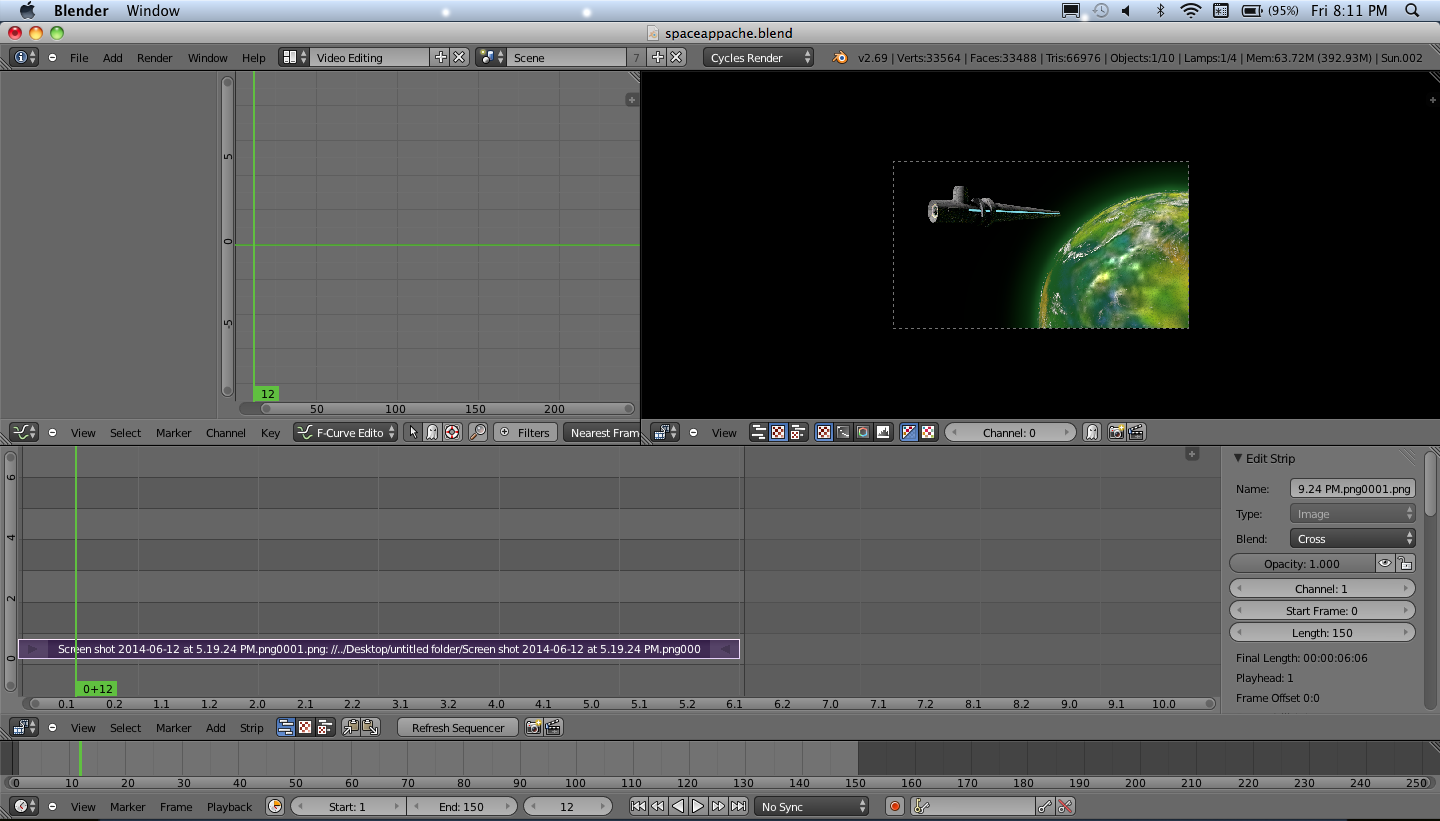
Task: Show the histogram display in preview header
Action: coord(883,433)
